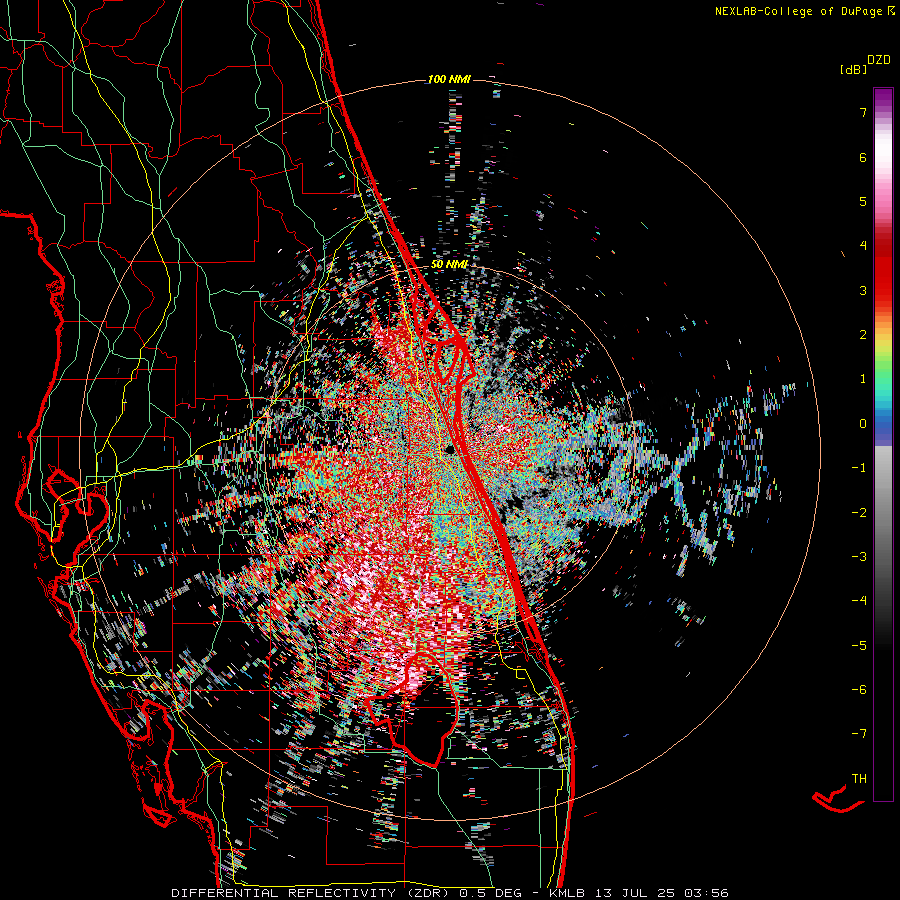Click the 0 value on the color scale

click(863, 424)
